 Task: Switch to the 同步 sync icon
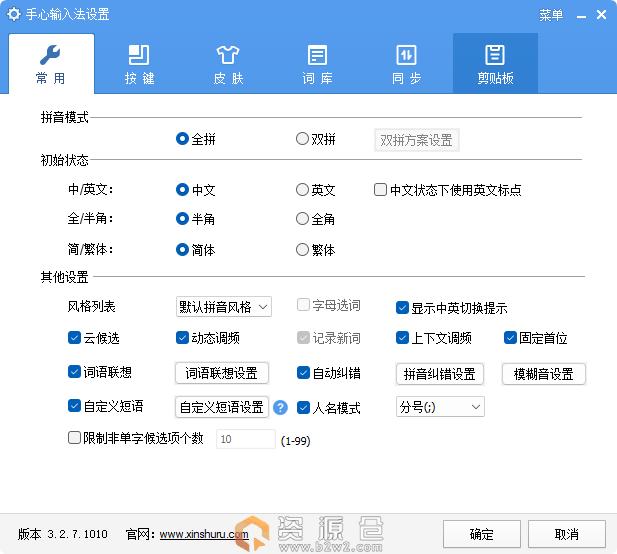pyautogui.click(x=406, y=55)
